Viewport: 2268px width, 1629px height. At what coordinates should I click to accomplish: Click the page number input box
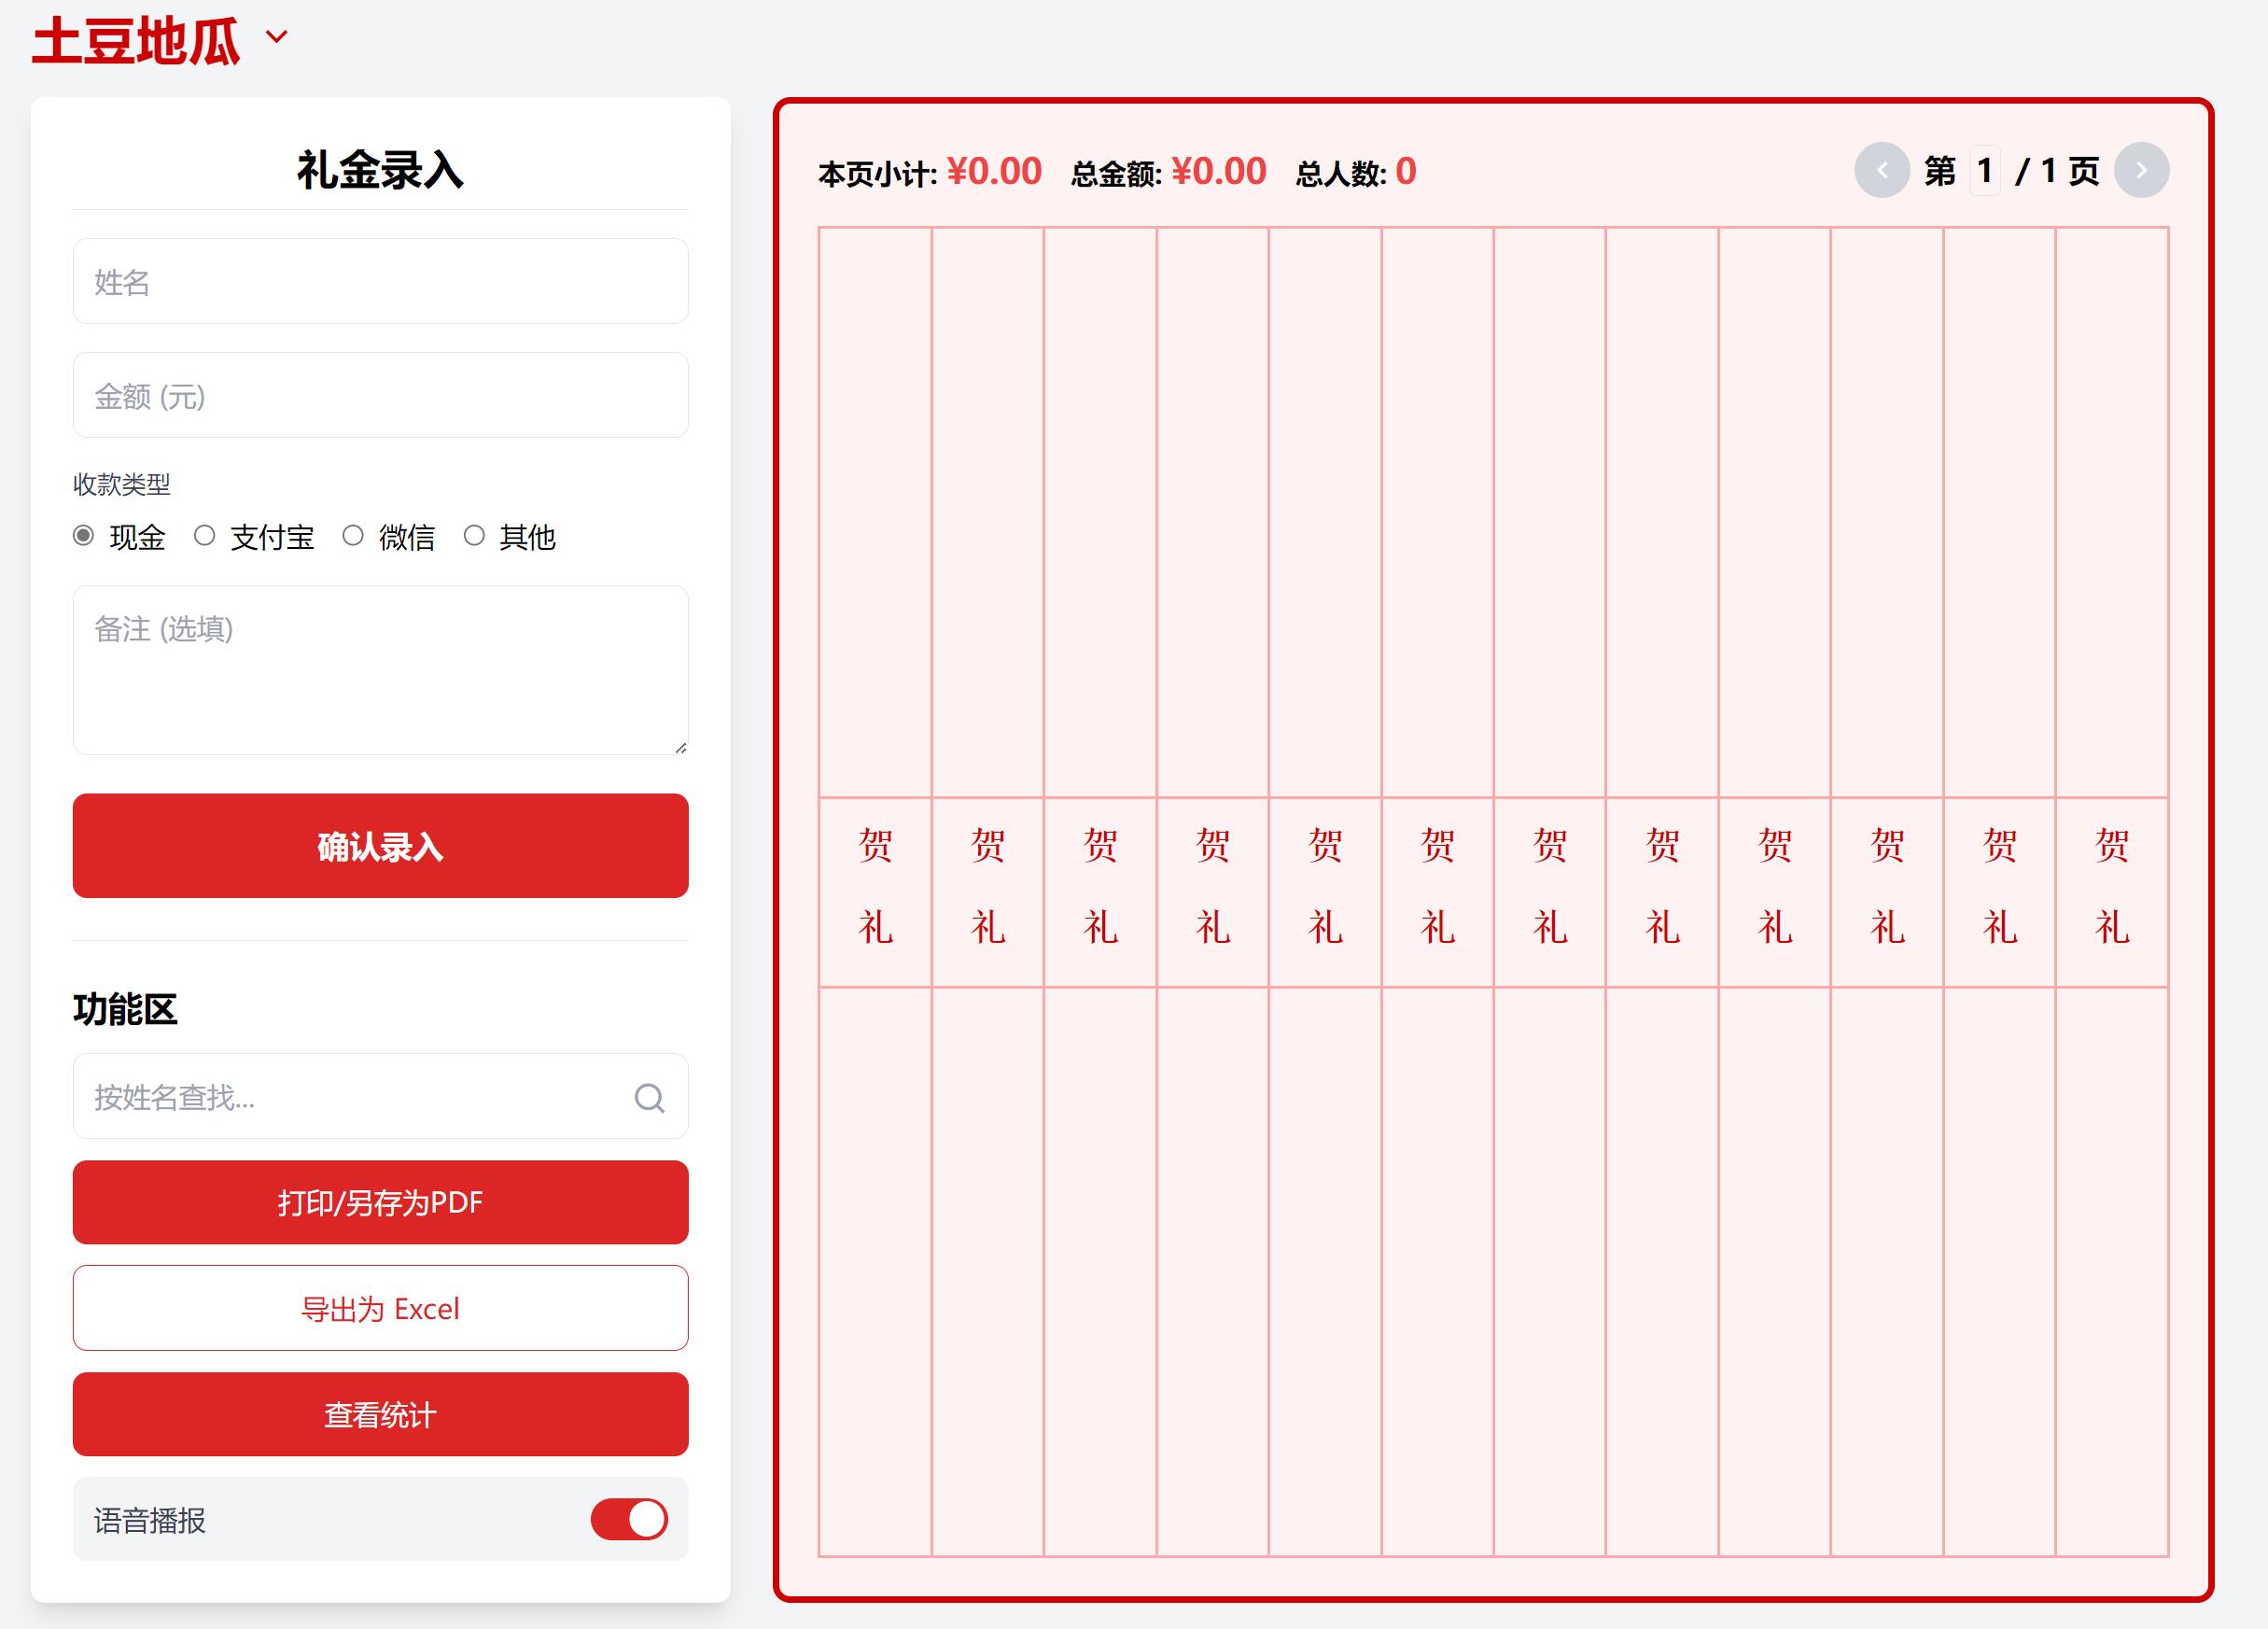[x=1984, y=170]
